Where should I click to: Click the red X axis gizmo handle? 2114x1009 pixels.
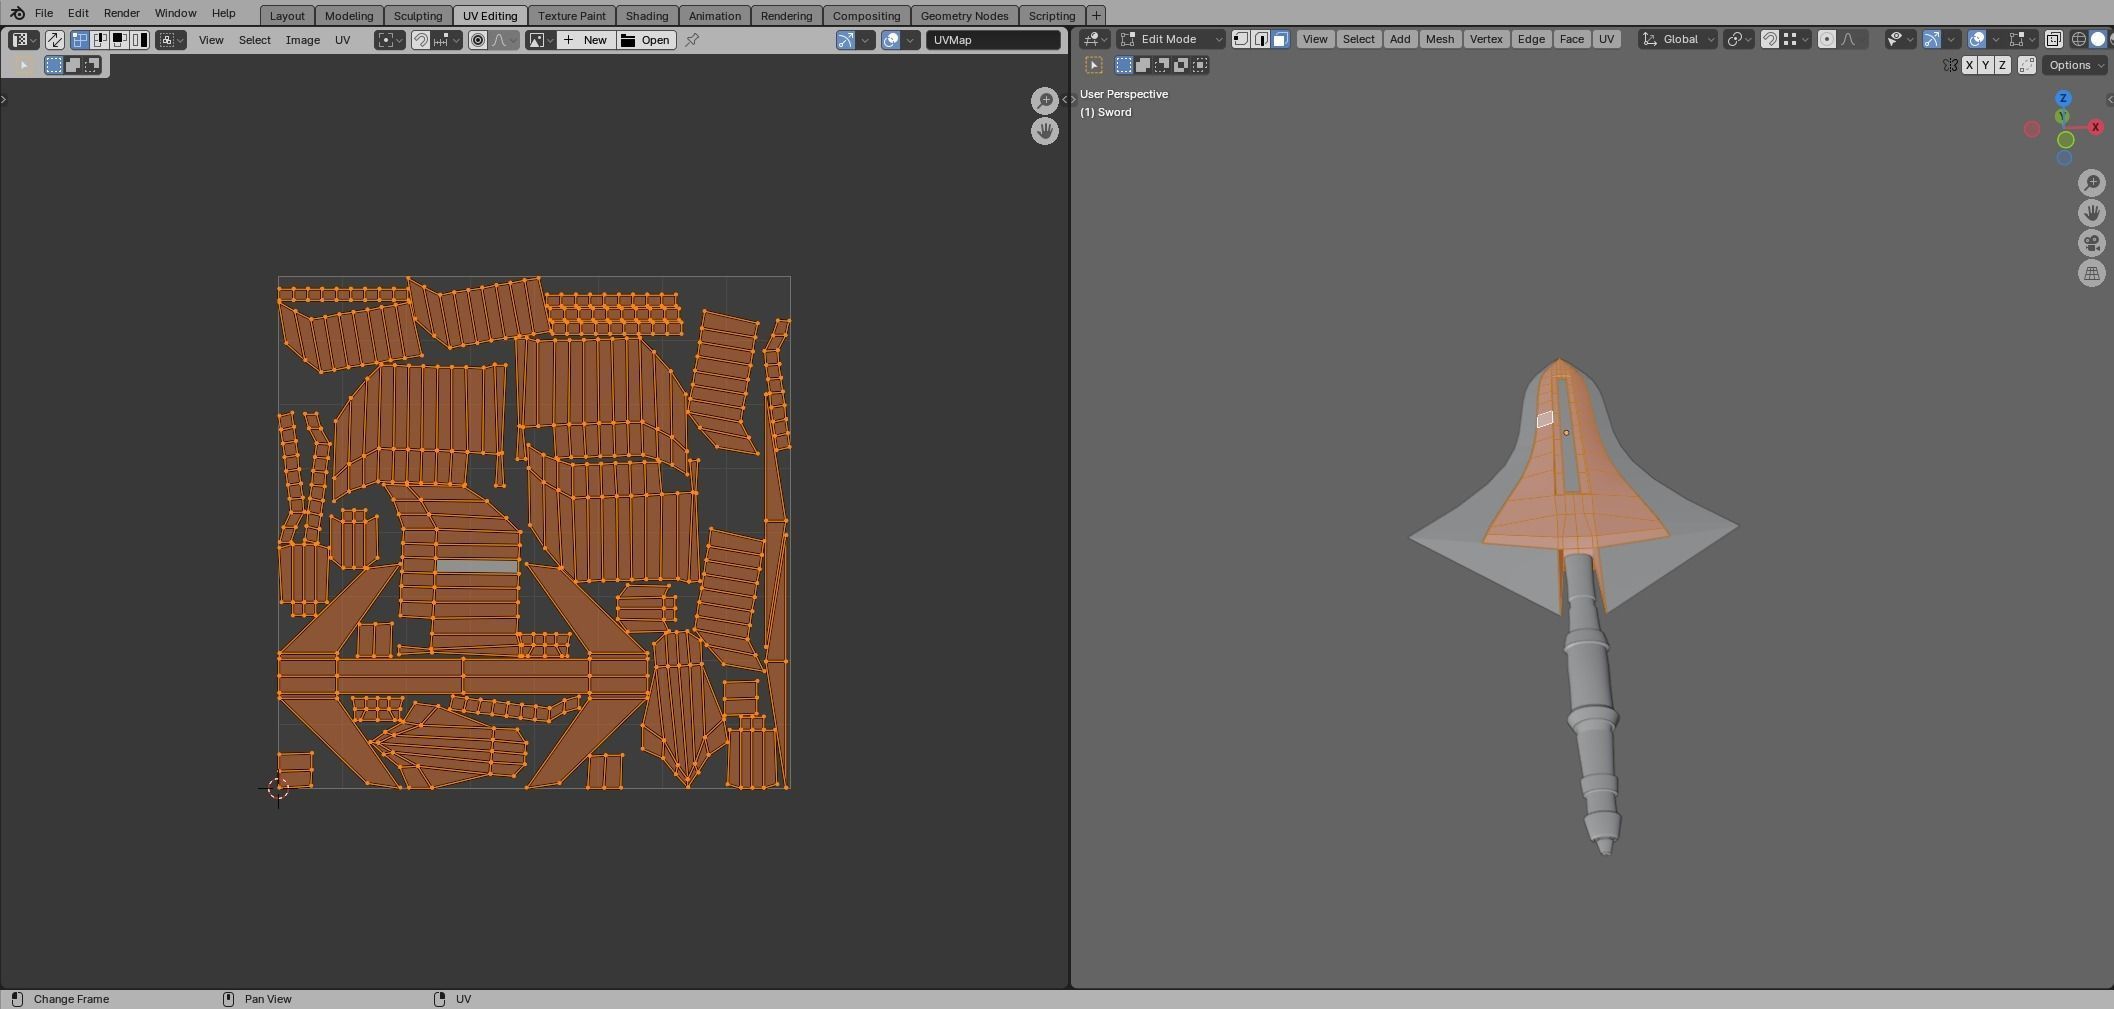click(2095, 127)
